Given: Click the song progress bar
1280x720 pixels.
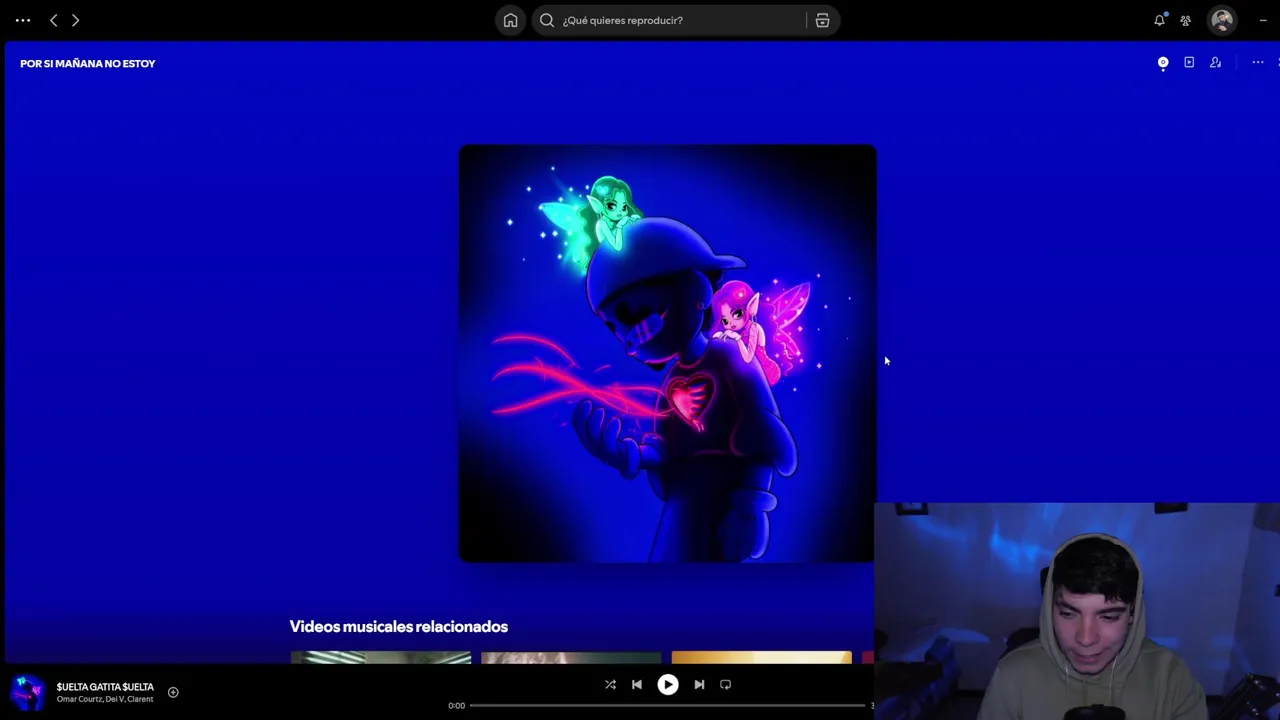Looking at the screenshot, I should (668, 706).
